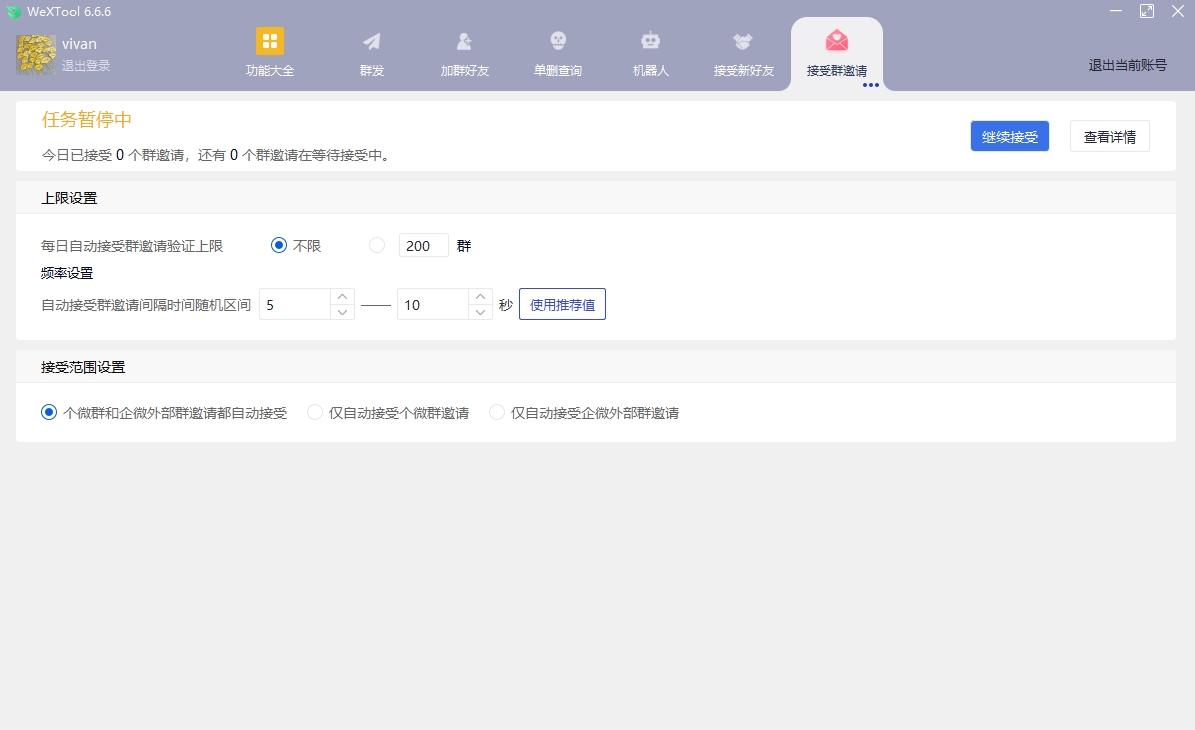Choose 仅自动接受个微群邀请 option
The image size is (1195, 730).
pyautogui.click(x=314, y=412)
